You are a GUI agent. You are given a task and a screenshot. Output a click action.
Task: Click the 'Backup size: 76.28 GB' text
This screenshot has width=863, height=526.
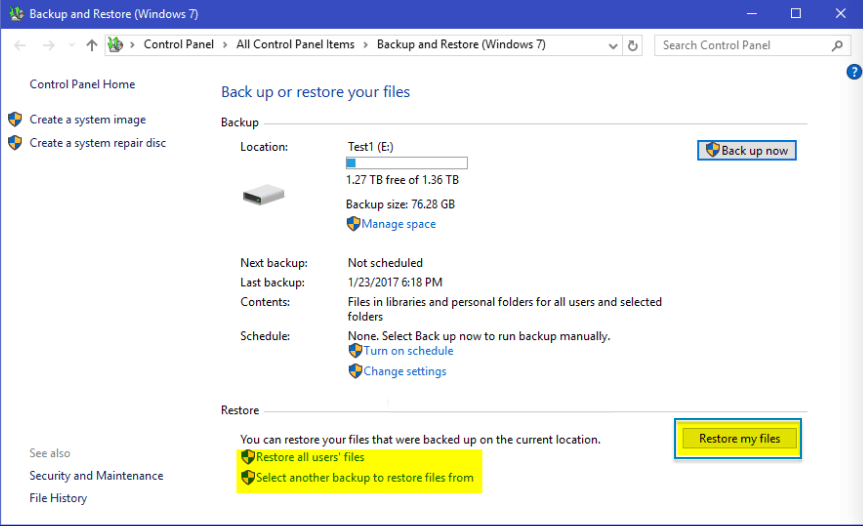pyautogui.click(x=400, y=204)
